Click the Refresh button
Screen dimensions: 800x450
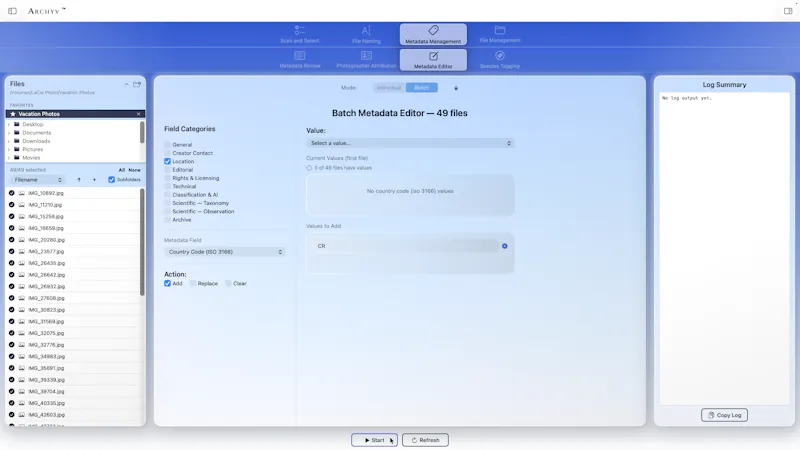[426, 440]
